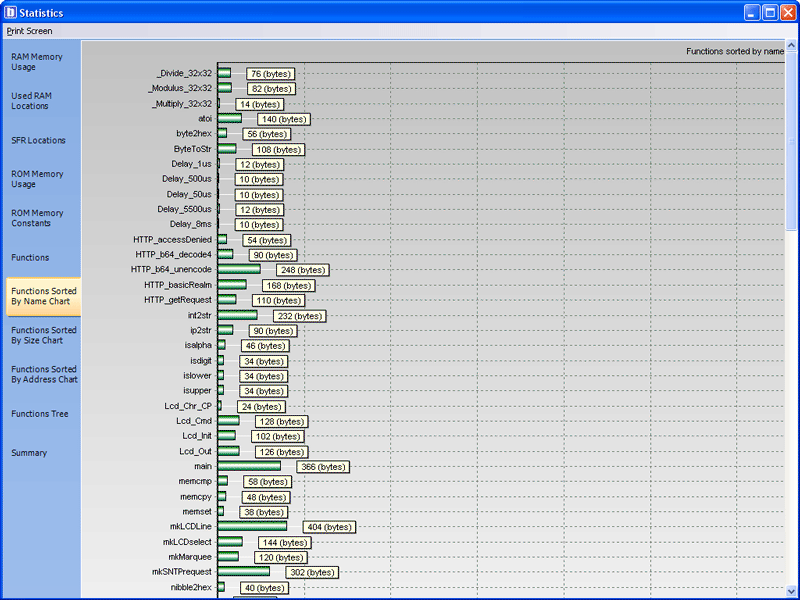Viewport: 800px width, 600px height.
Task: Maximize the Statistics window
Action: pos(770,13)
